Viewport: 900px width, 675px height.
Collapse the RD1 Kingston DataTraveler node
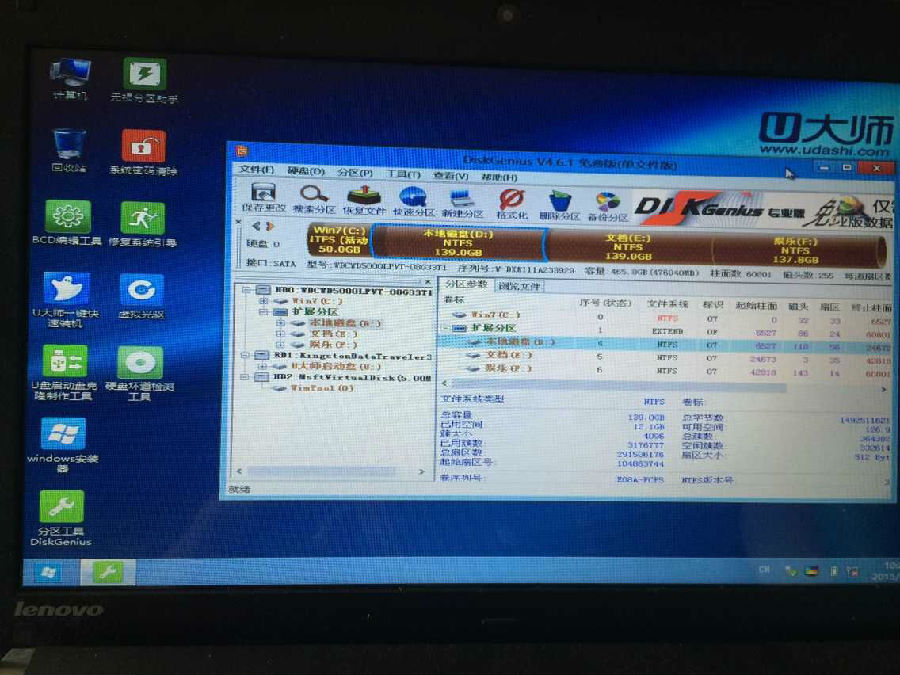[x=246, y=355]
